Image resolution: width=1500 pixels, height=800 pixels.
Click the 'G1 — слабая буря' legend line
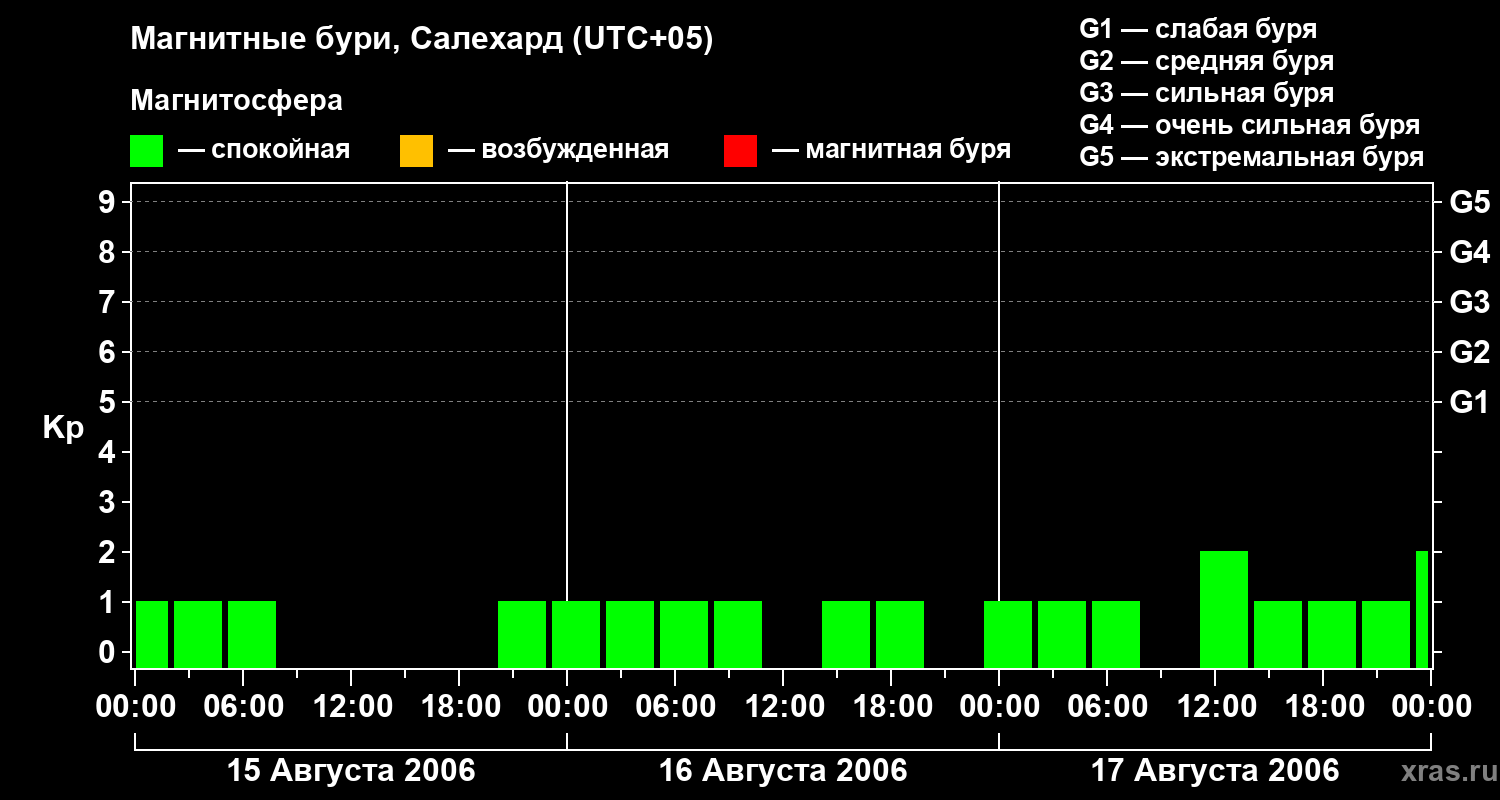pyautogui.click(x=1198, y=29)
